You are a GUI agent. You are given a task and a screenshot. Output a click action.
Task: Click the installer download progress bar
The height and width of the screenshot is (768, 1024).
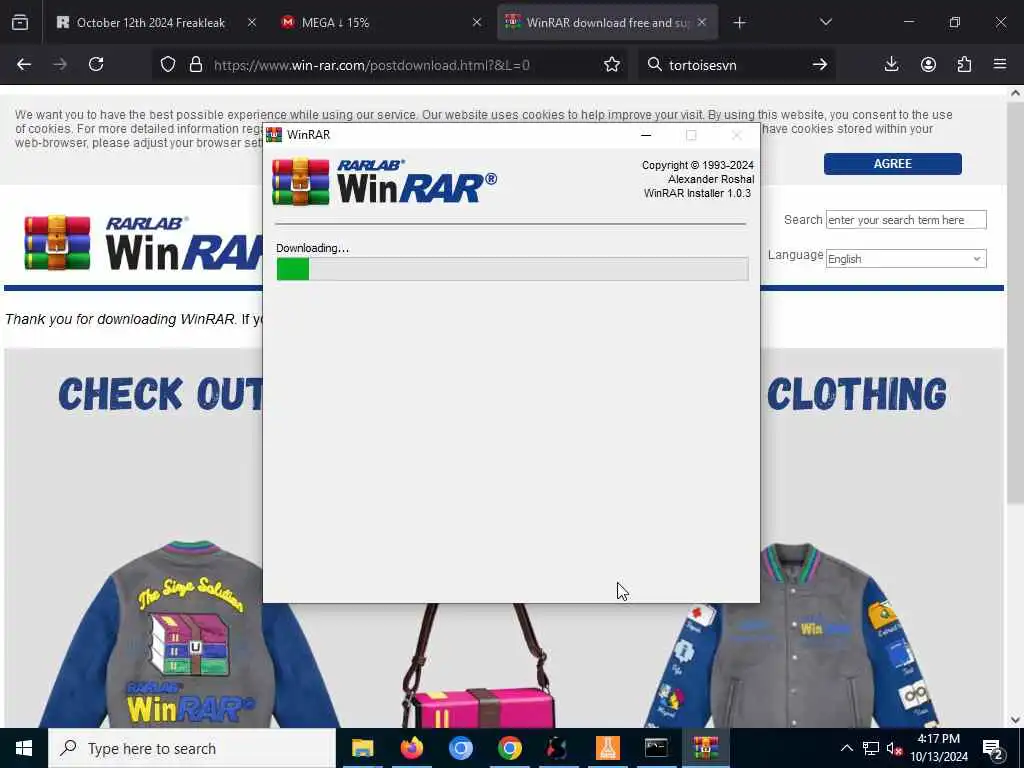point(512,269)
